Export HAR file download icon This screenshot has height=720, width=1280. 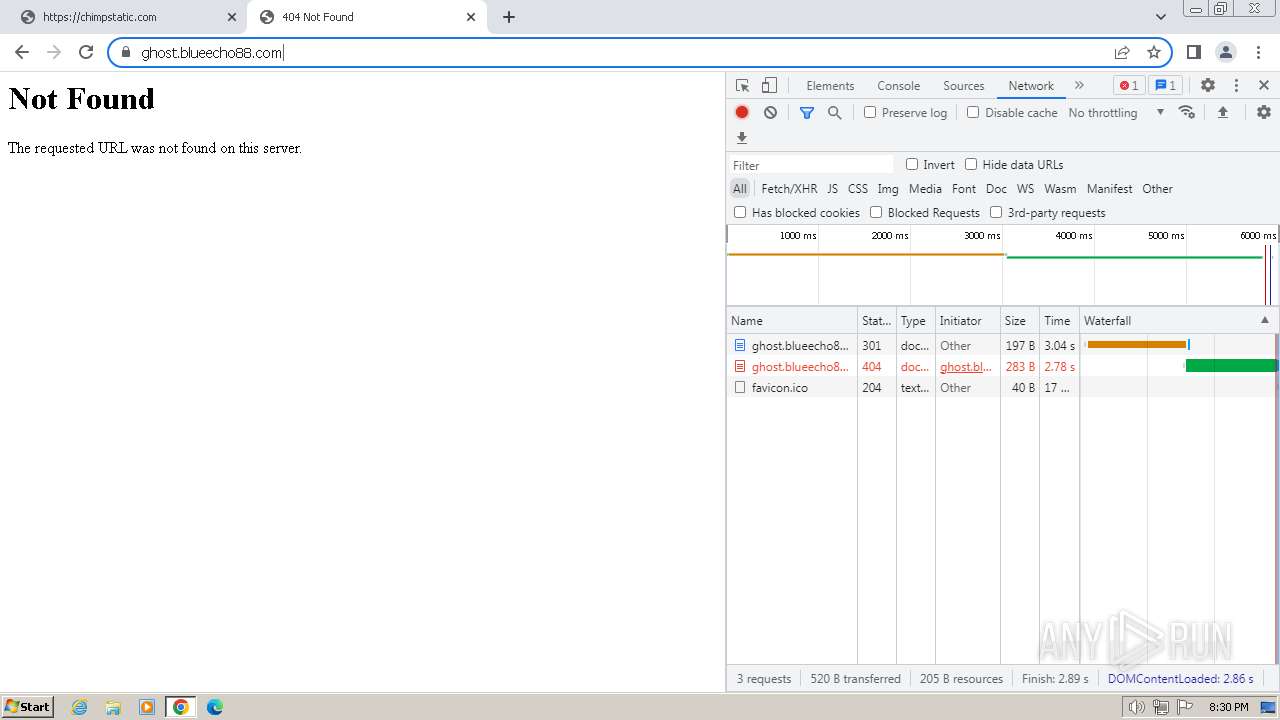pos(742,138)
